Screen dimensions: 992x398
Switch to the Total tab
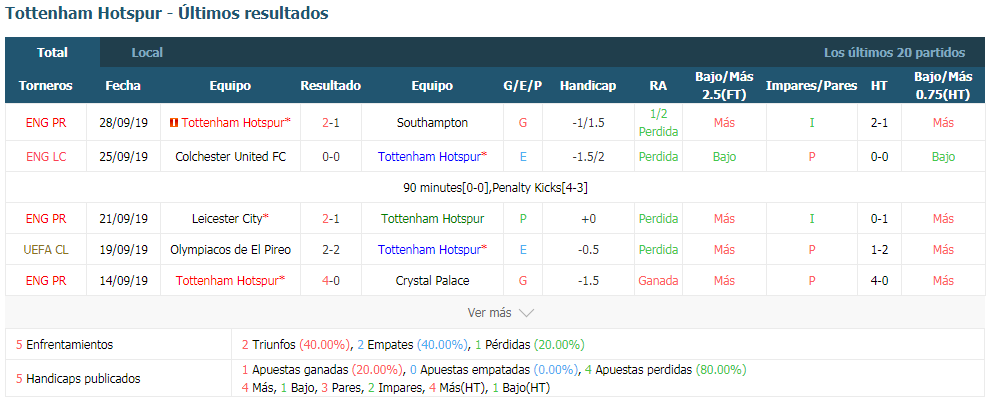click(53, 53)
